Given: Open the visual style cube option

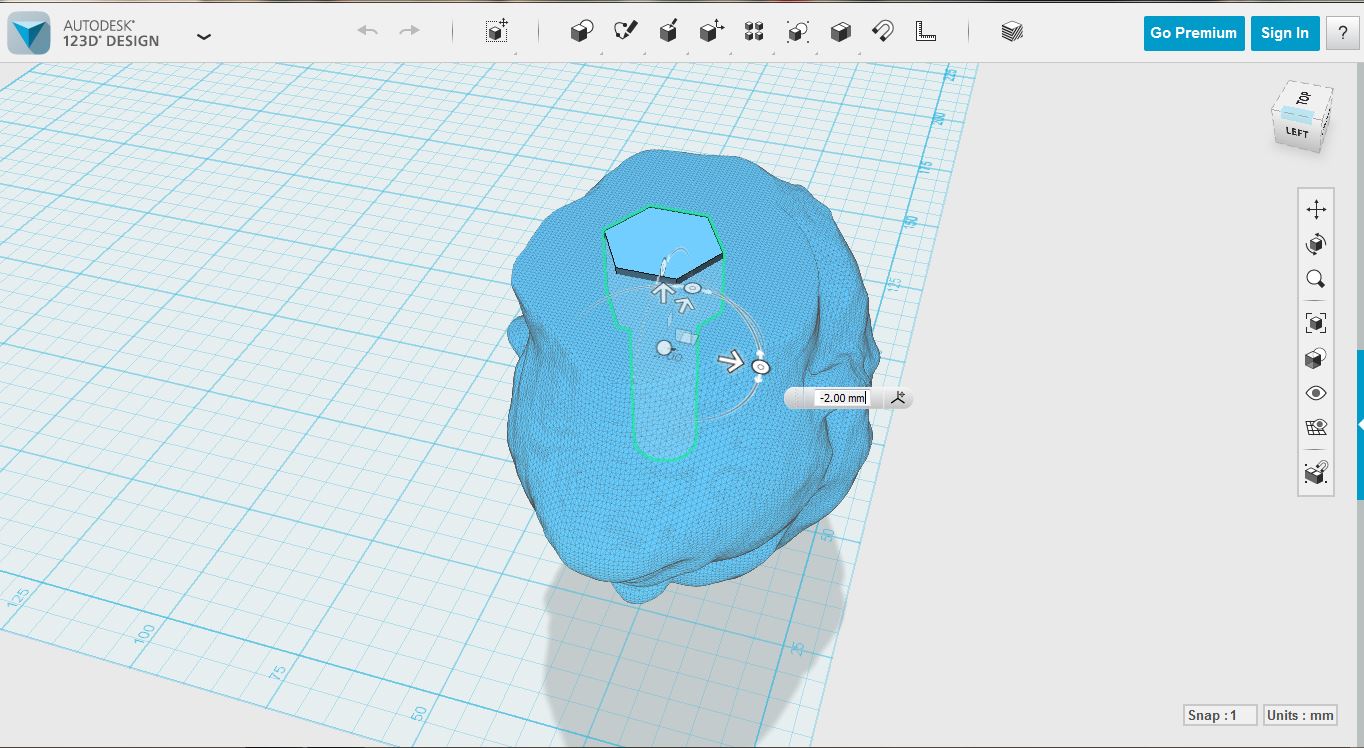Looking at the screenshot, I should (x=1316, y=358).
